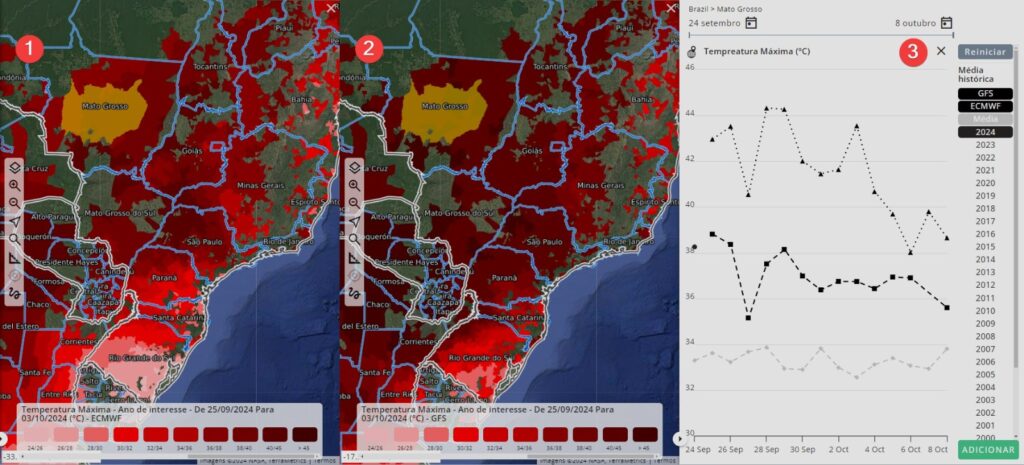Click the Reiniciar button
Image resolution: width=1024 pixels, height=465 pixels.
pyautogui.click(x=985, y=52)
